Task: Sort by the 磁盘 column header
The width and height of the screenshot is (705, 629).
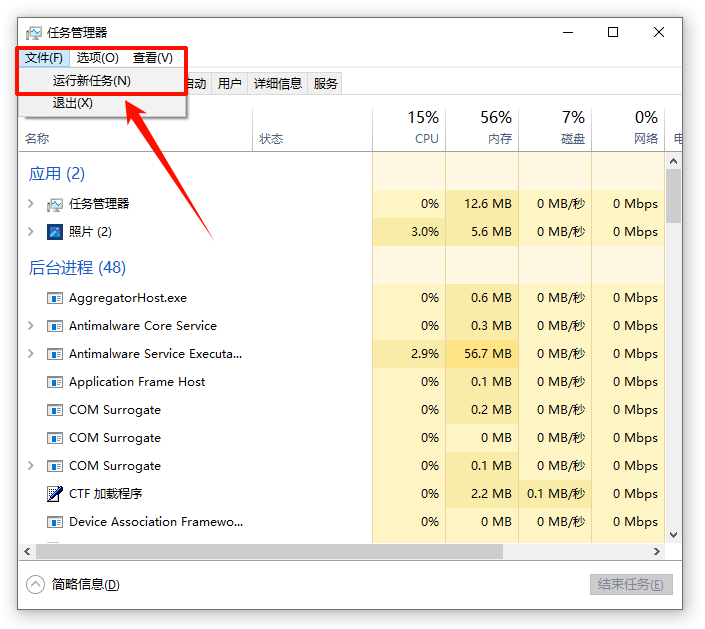Action: pyautogui.click(x=555, y=129)
